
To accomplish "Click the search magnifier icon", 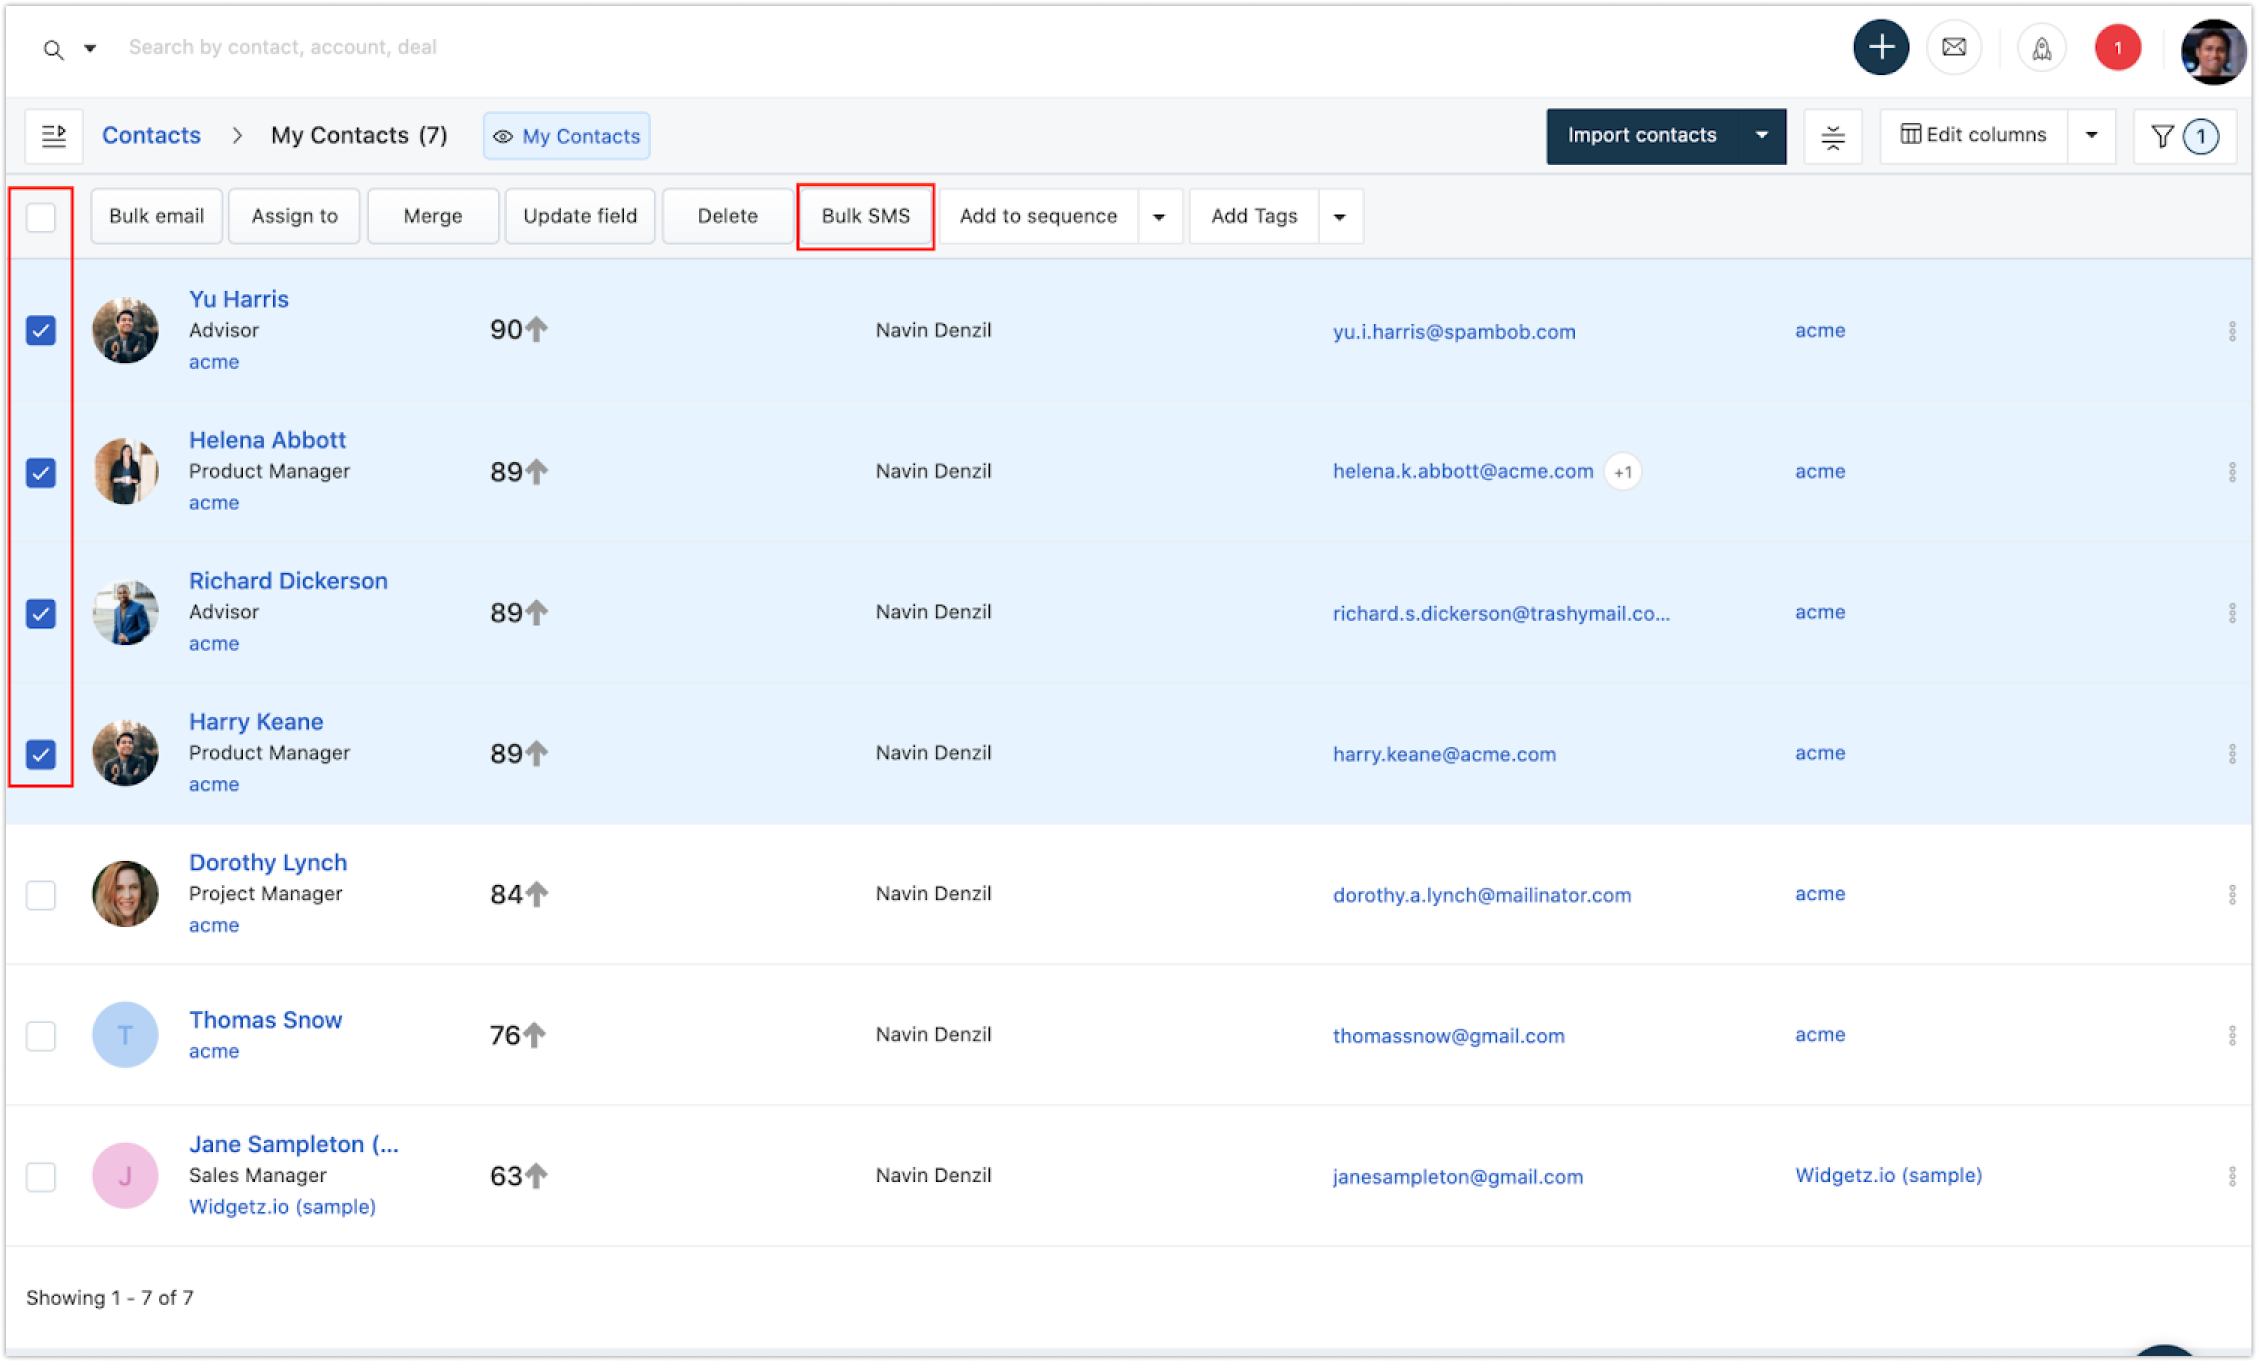I will tap(54, 49).
